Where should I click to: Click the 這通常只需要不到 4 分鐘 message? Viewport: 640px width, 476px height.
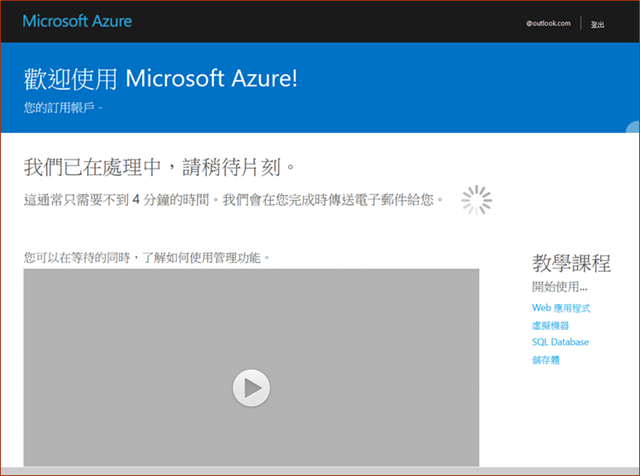[x=233, y=200]
